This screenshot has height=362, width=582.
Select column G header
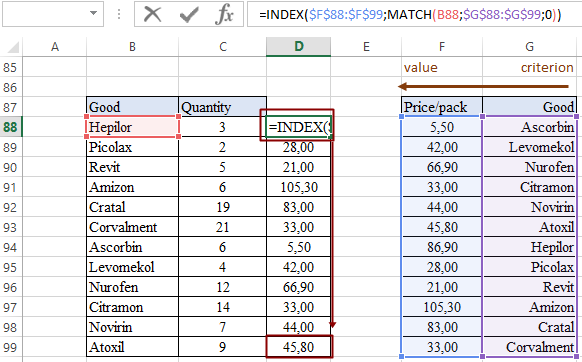(530, 47)
